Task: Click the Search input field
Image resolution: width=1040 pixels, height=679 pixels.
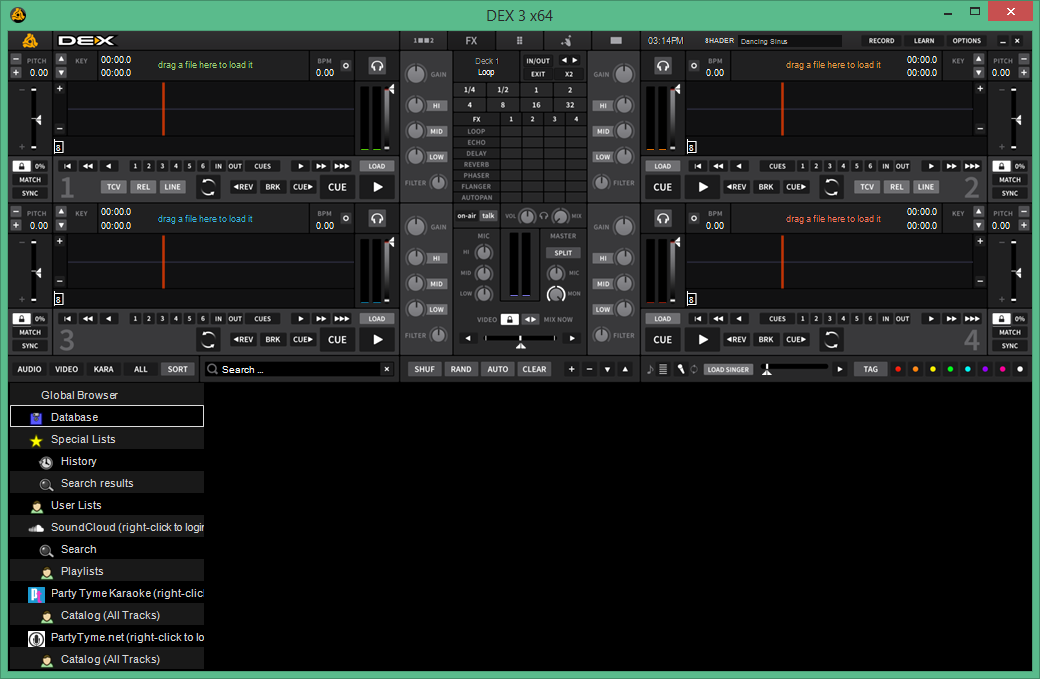Action: [300, 369]
